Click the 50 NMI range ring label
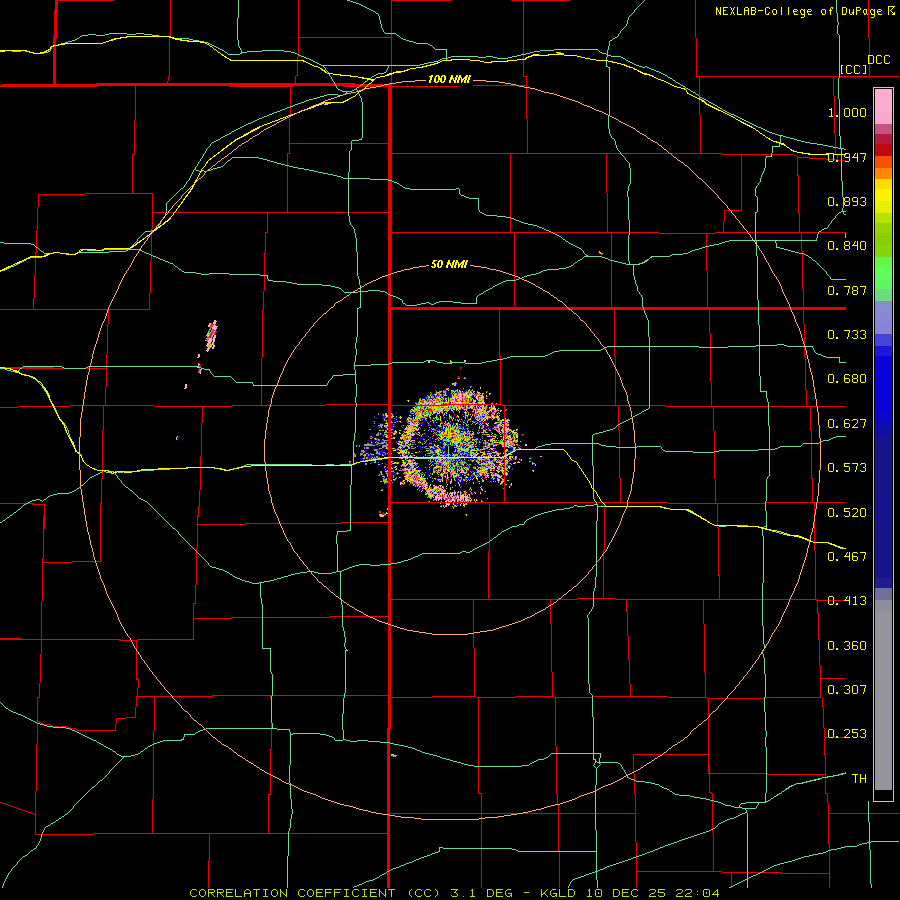 [449, 265]
